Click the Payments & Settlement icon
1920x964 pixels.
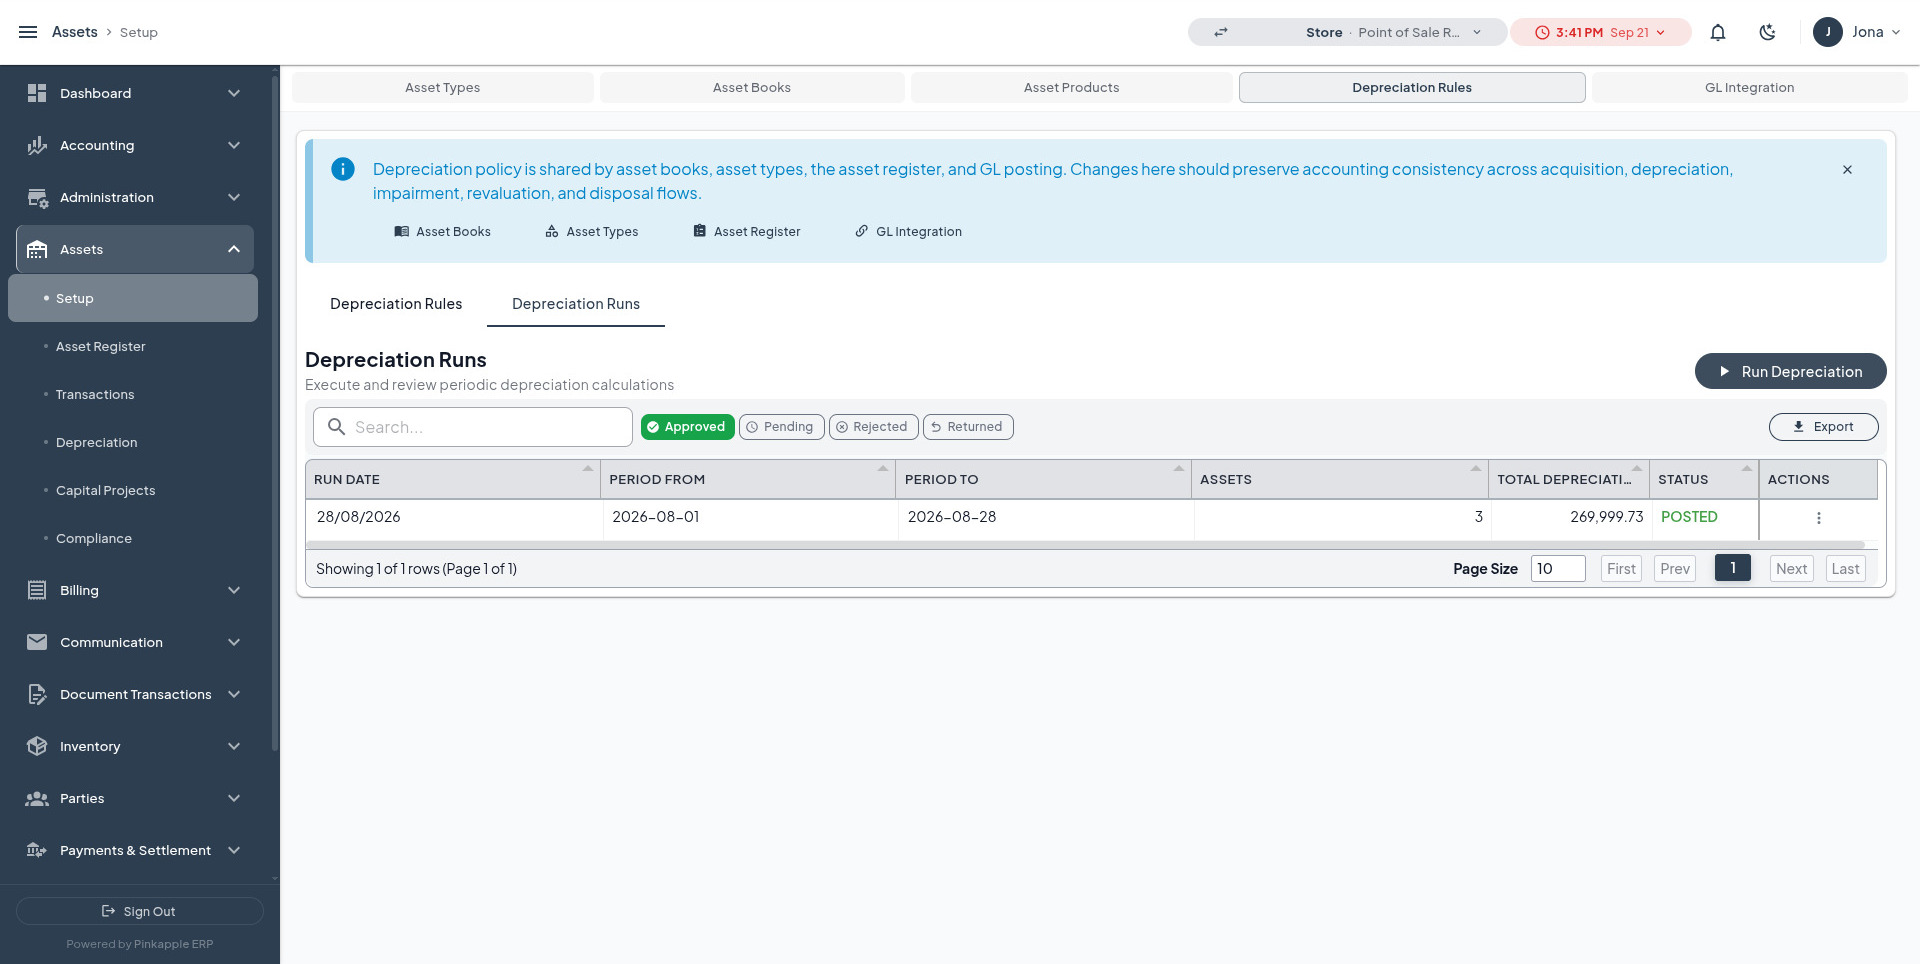click(37, 850)
